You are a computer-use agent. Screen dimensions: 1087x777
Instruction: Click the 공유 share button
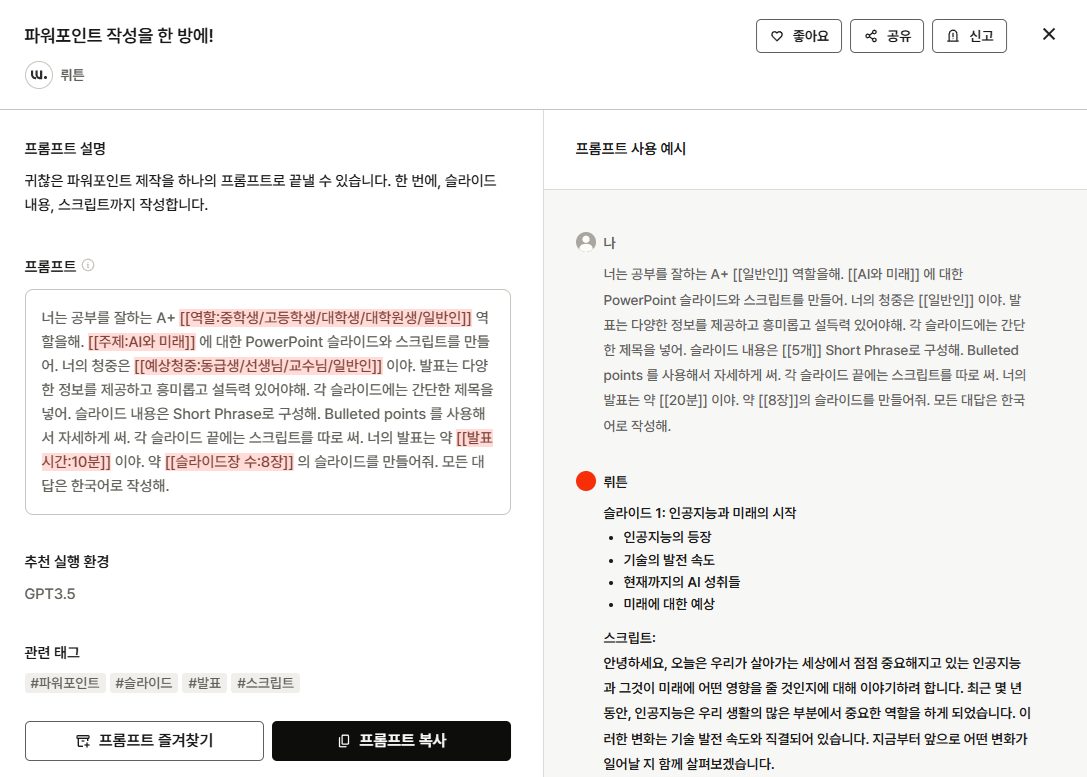pyautogui.click(x=886, y=36)
